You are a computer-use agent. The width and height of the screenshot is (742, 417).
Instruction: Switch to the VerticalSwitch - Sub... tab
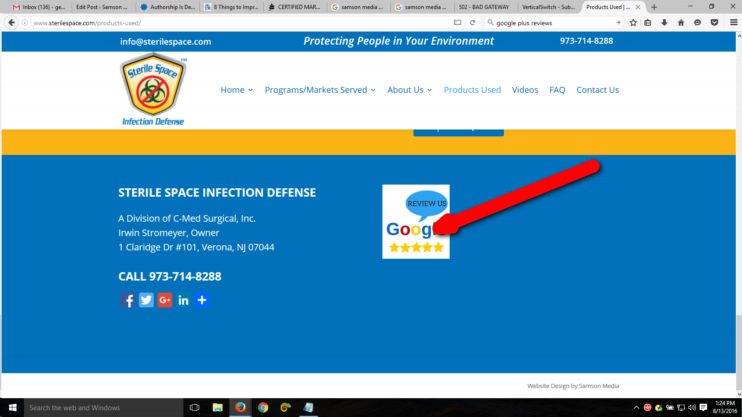548,7
